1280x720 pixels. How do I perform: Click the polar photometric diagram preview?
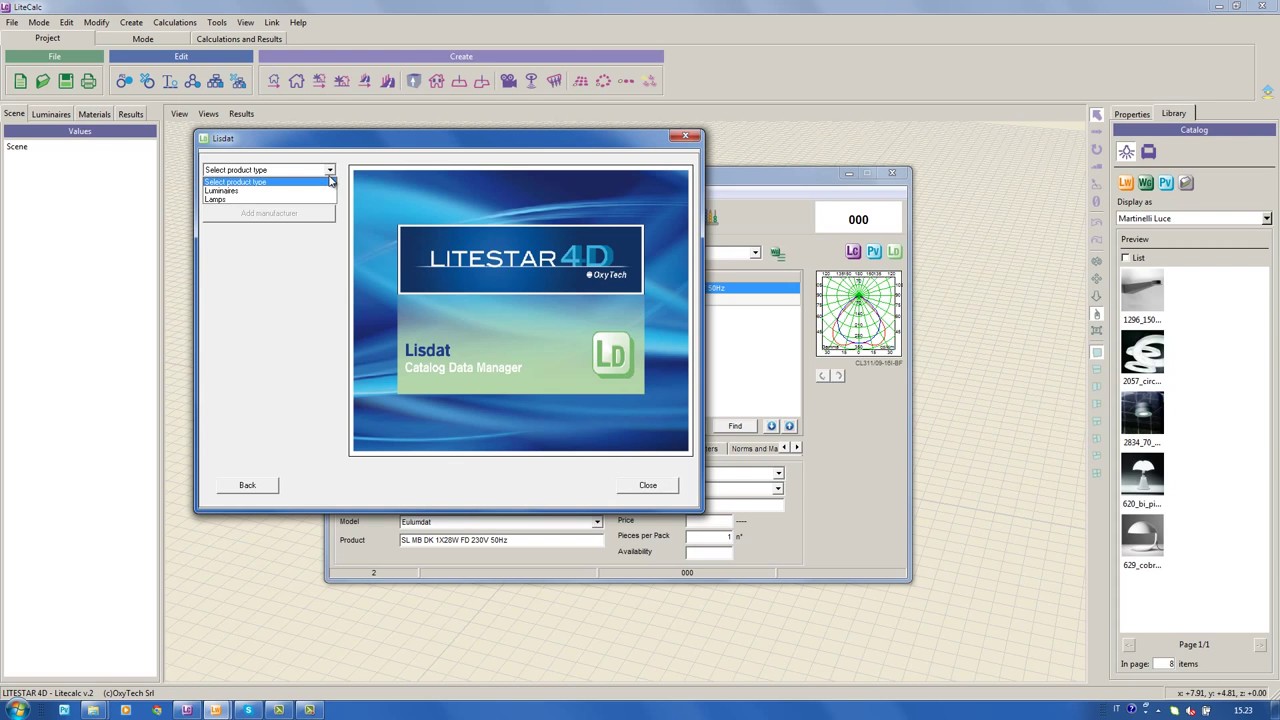tap(858, 313)
